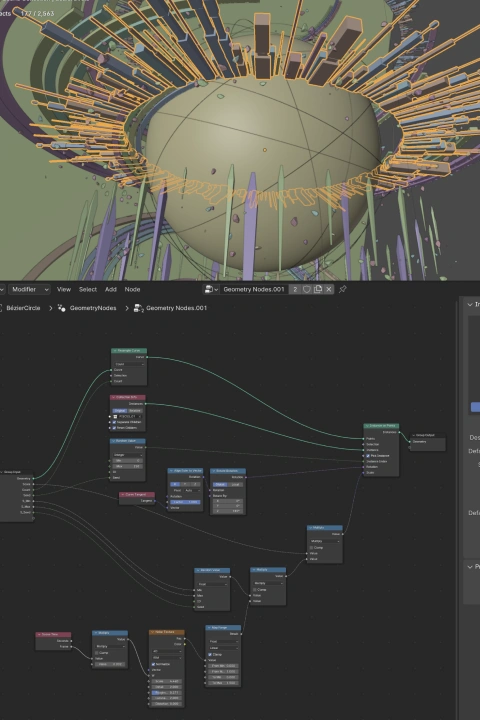
Task: Toggle Clamp on Multiply beside float Random Value
Action: click(x=255, y=590)
